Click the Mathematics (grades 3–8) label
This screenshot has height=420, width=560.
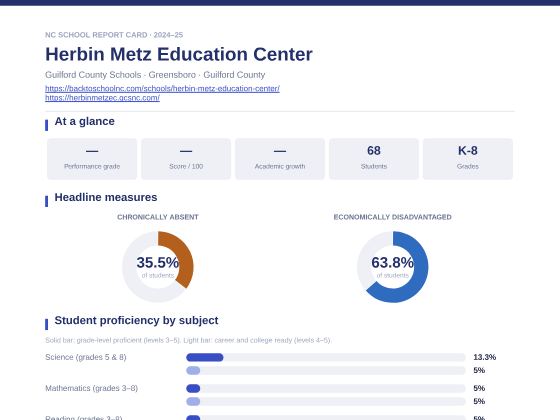[91, 388]
